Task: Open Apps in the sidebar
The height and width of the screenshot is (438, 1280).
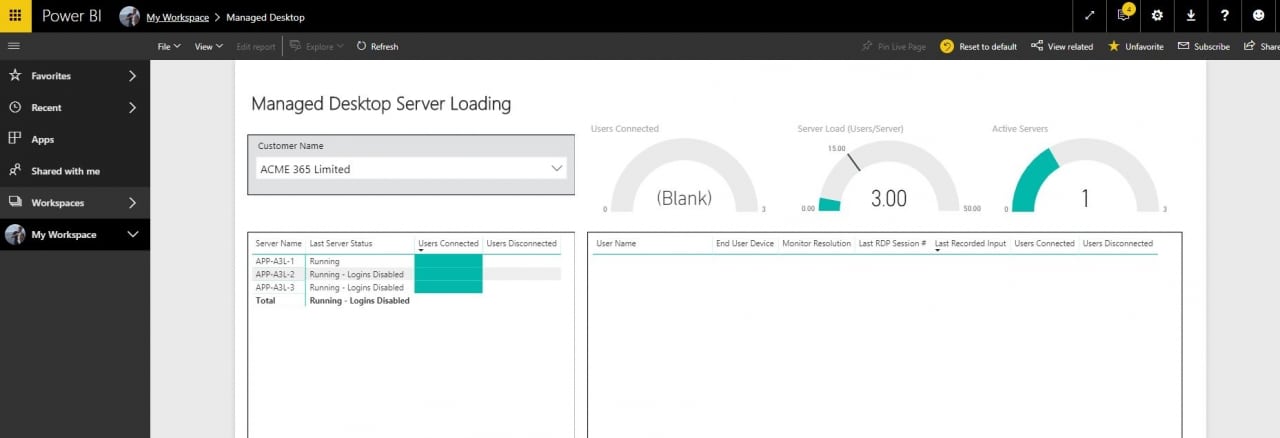Action: (75, 139)
